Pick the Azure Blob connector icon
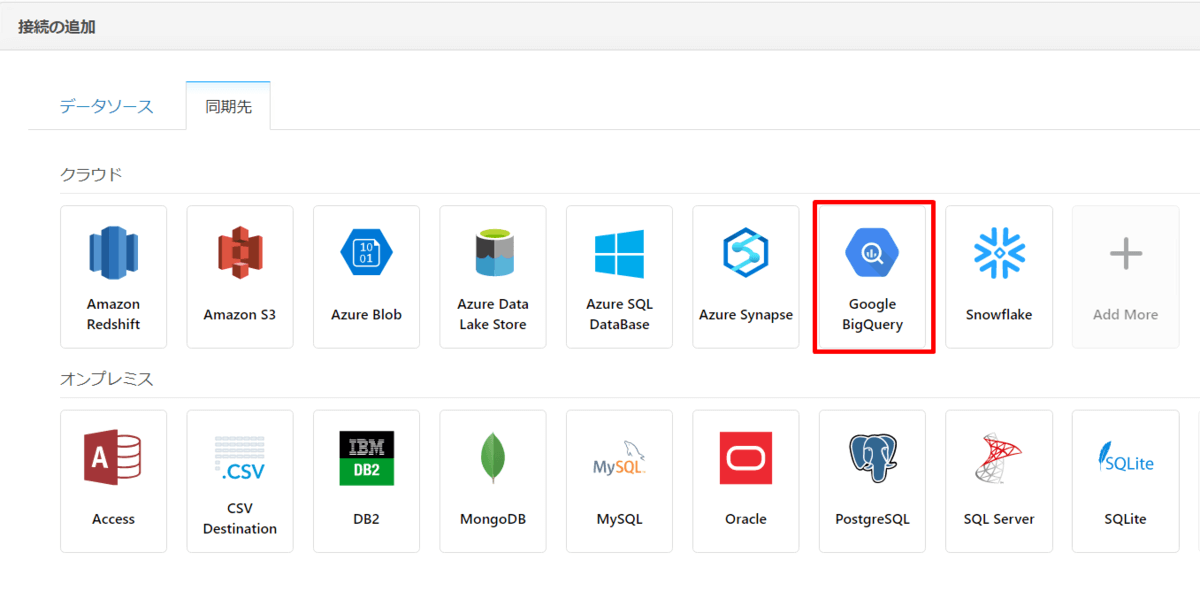This screenshot has width=1200, height=591. pyautogui.click(x=366, y=254)
